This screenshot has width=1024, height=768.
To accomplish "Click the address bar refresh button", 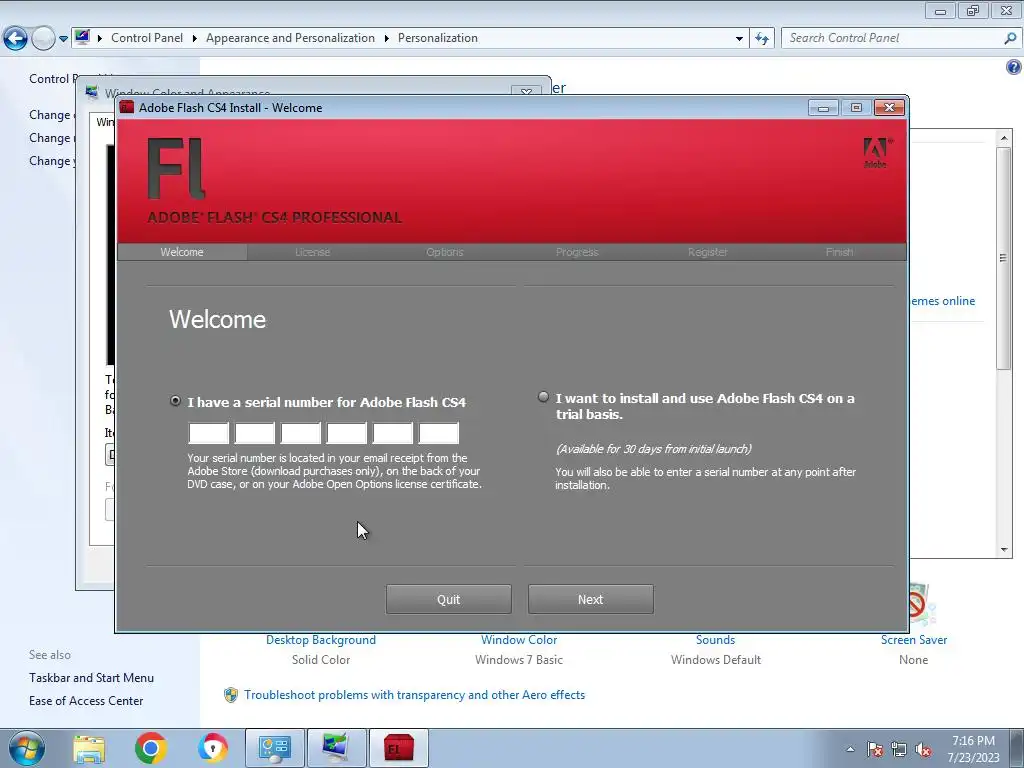I will tap(761, 39).
